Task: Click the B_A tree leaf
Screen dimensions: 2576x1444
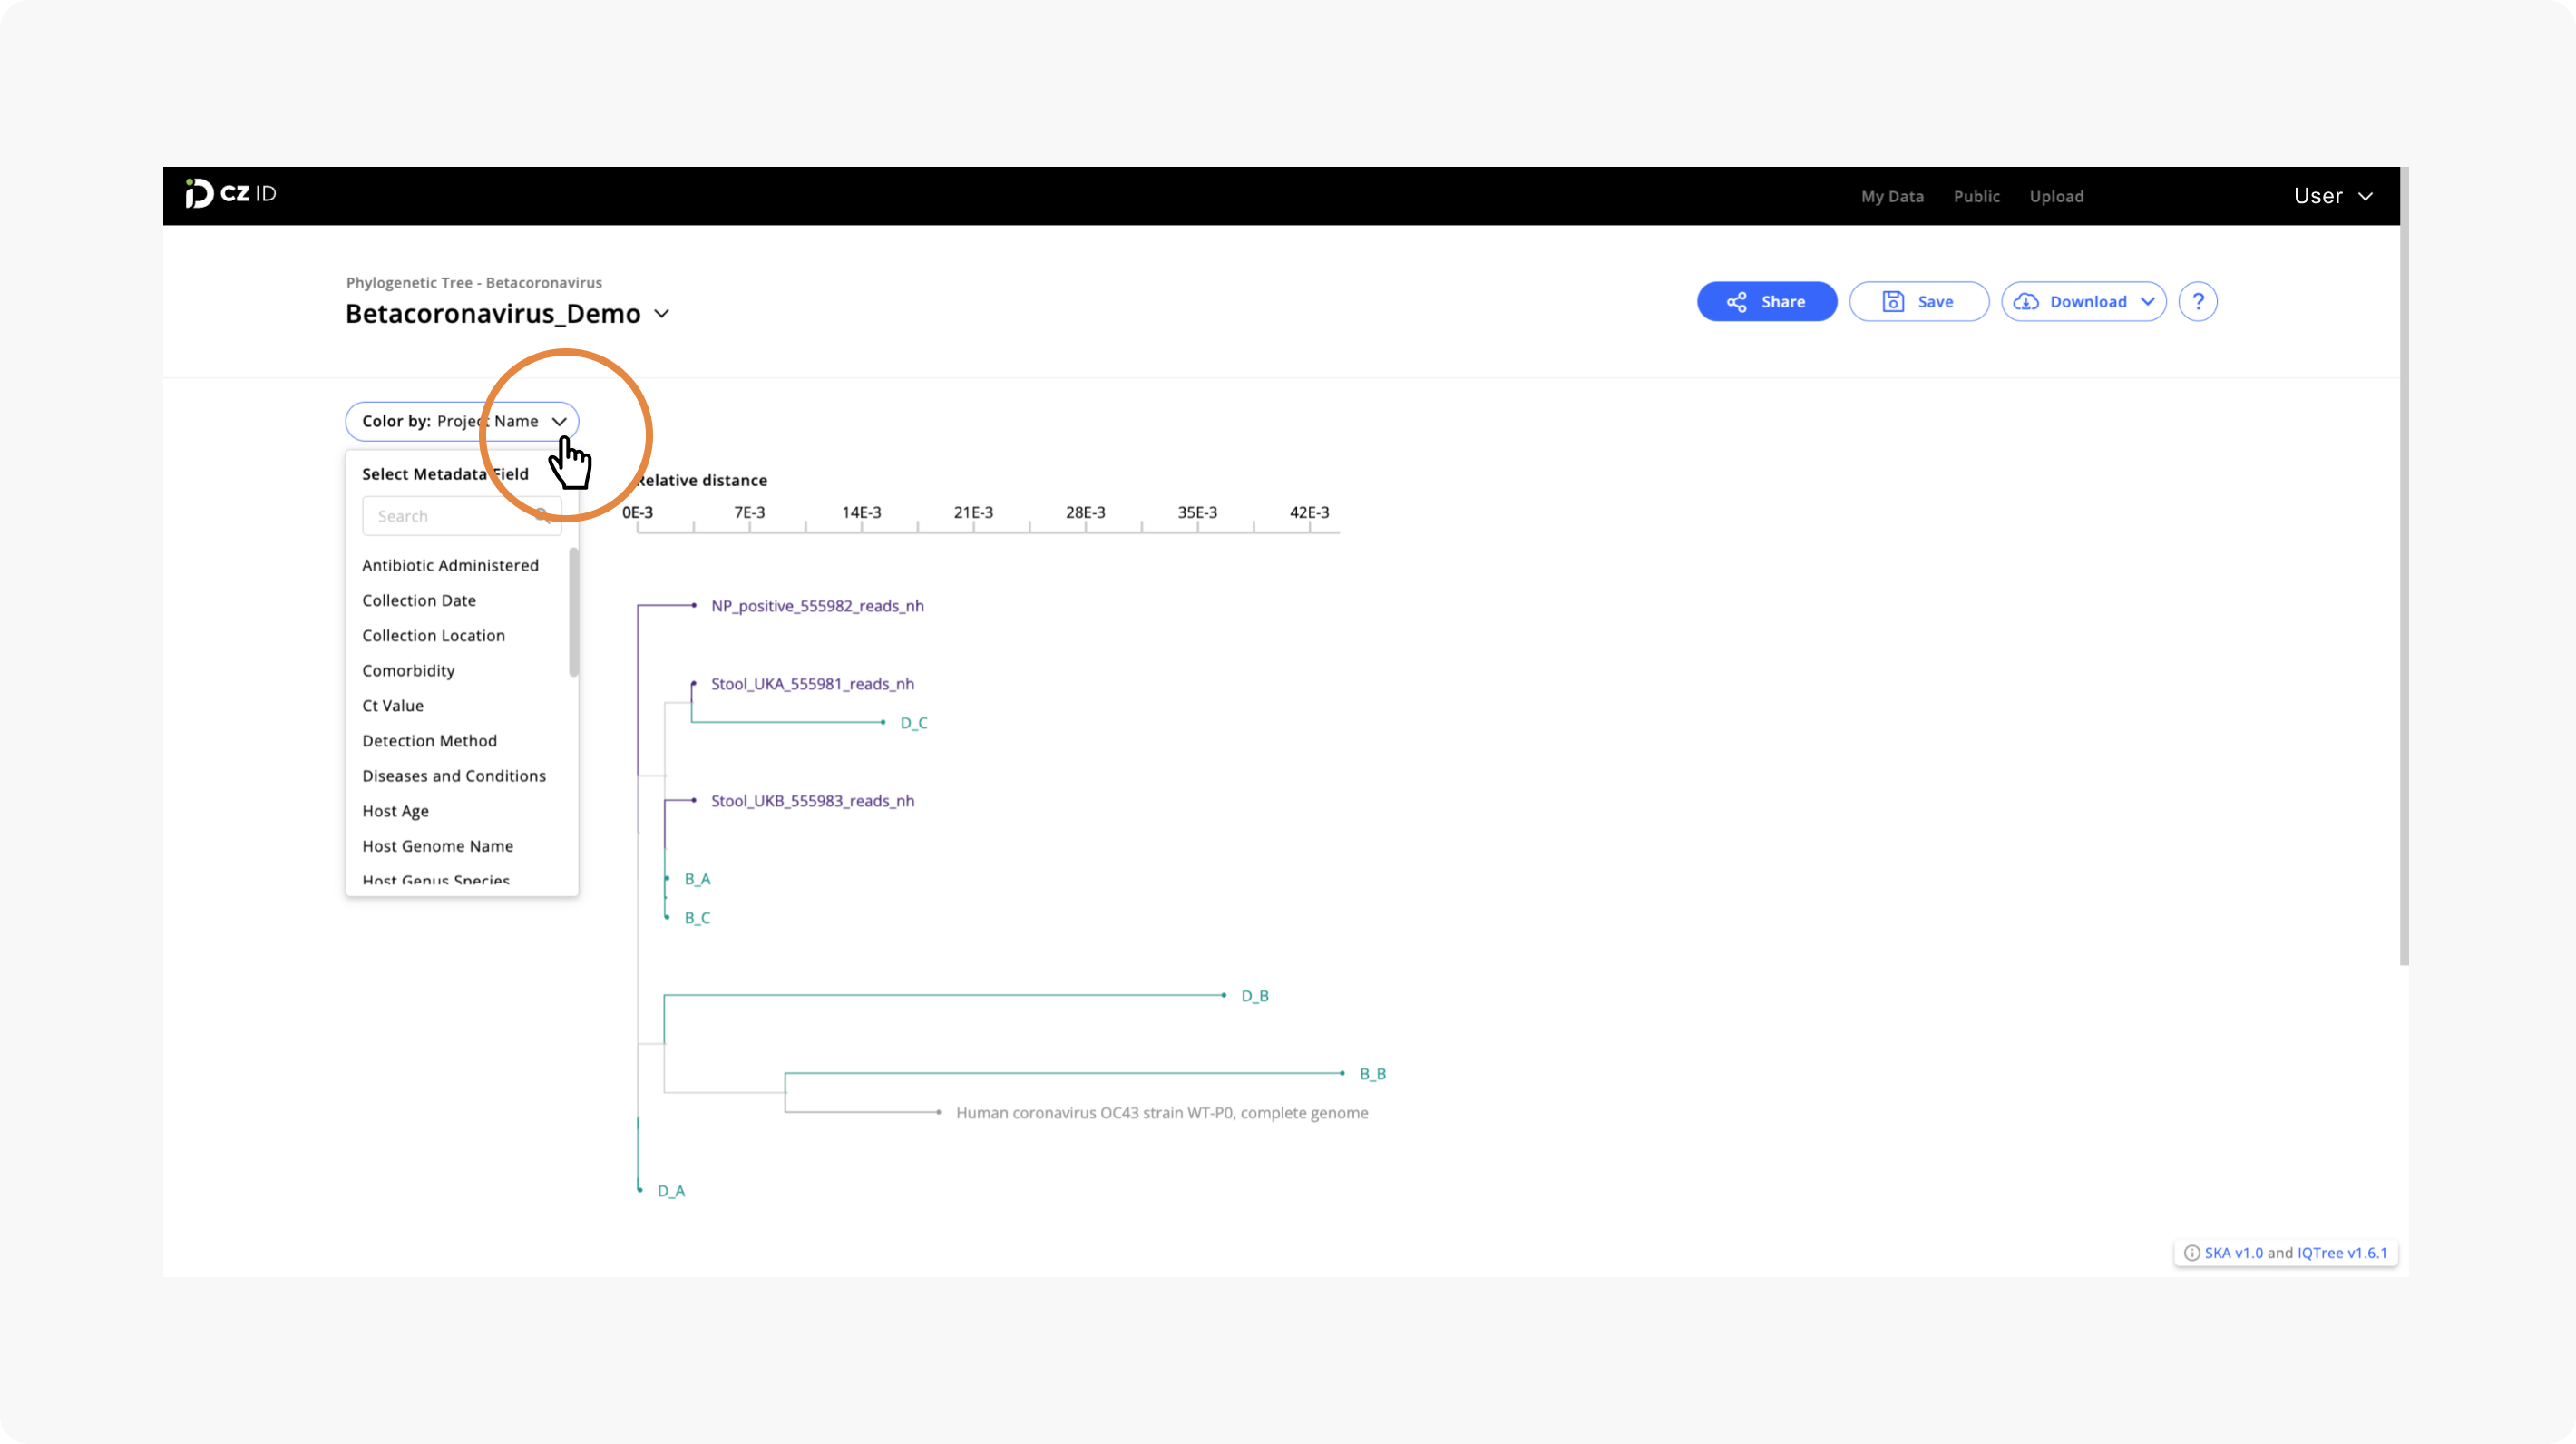Action: click(697, 879)
